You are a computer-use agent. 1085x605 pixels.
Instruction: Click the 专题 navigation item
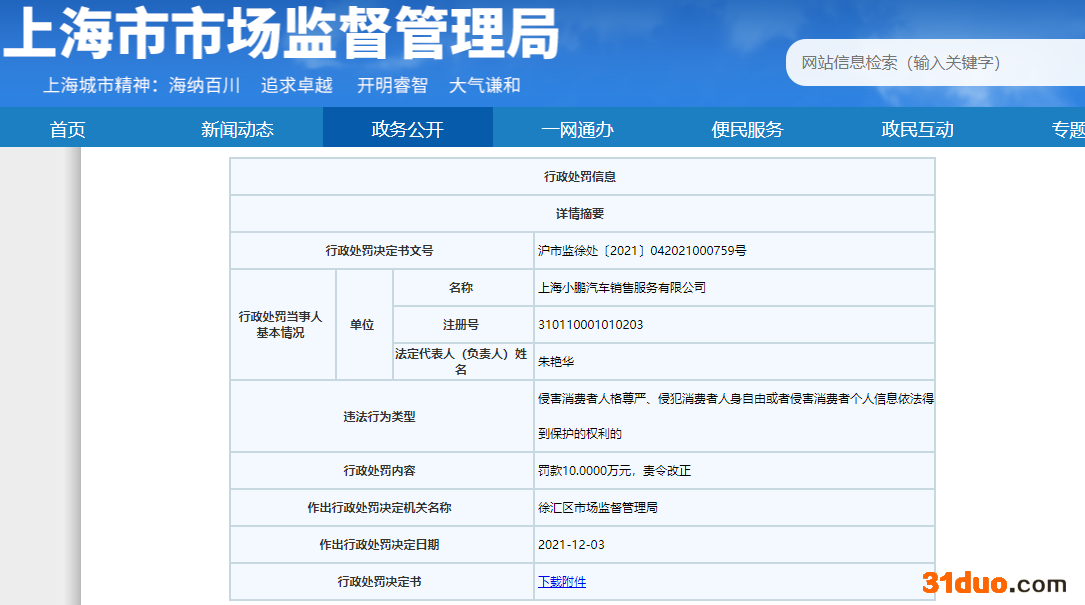tap(1067, 129)
